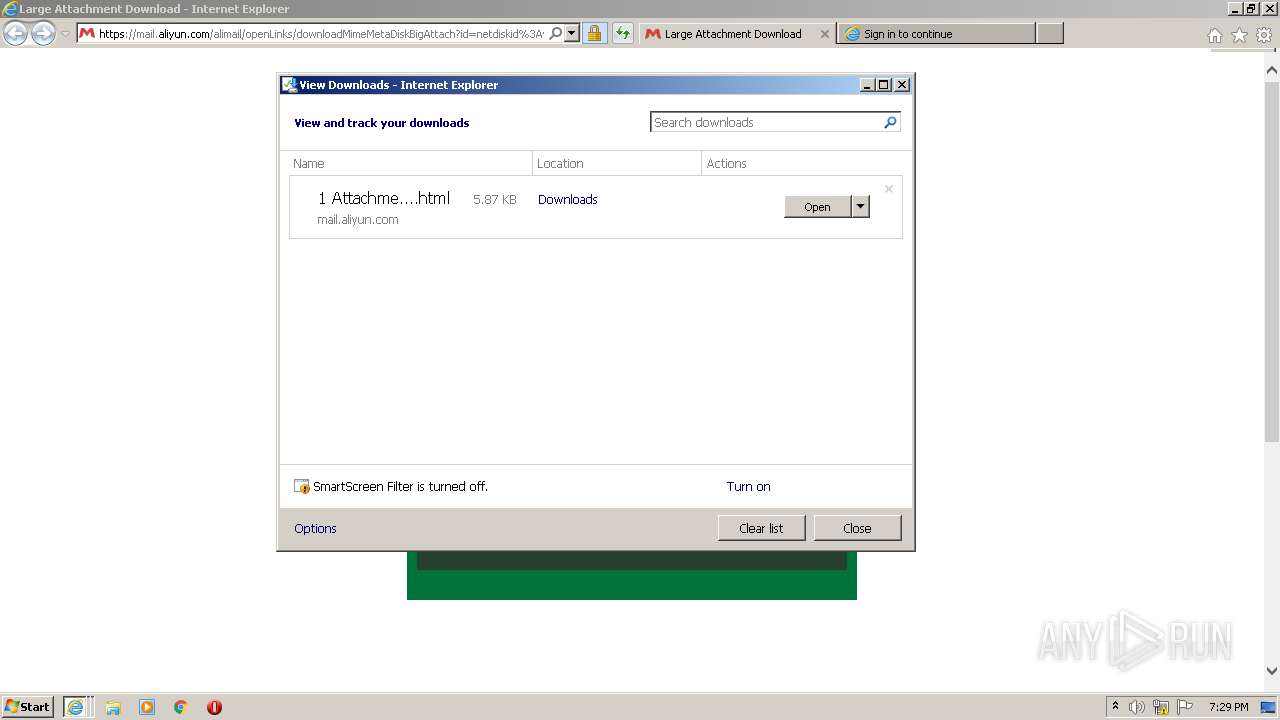Open Favorites star icon
The width and height of the screenshot is (1280, 720).
pos(1239,35)
